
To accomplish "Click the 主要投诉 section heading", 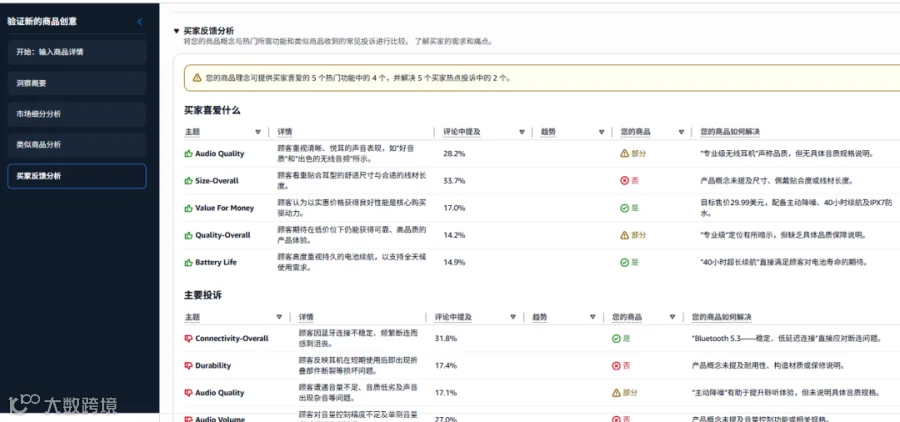I will 203,295.
